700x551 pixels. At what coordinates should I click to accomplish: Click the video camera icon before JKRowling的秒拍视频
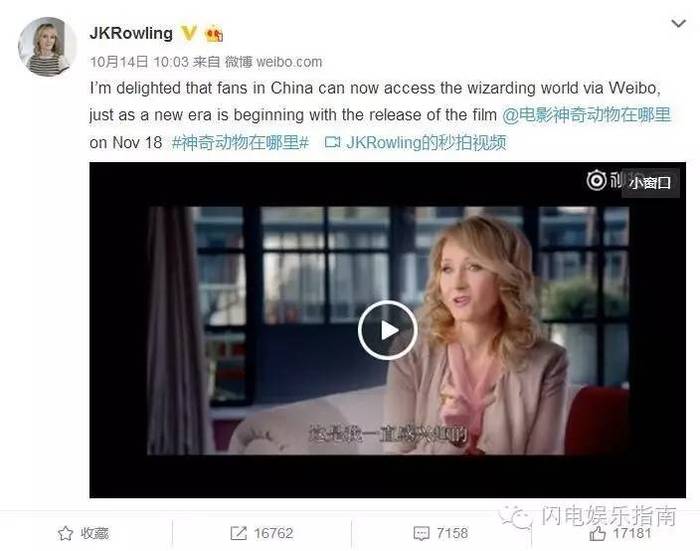click(332, 143)
